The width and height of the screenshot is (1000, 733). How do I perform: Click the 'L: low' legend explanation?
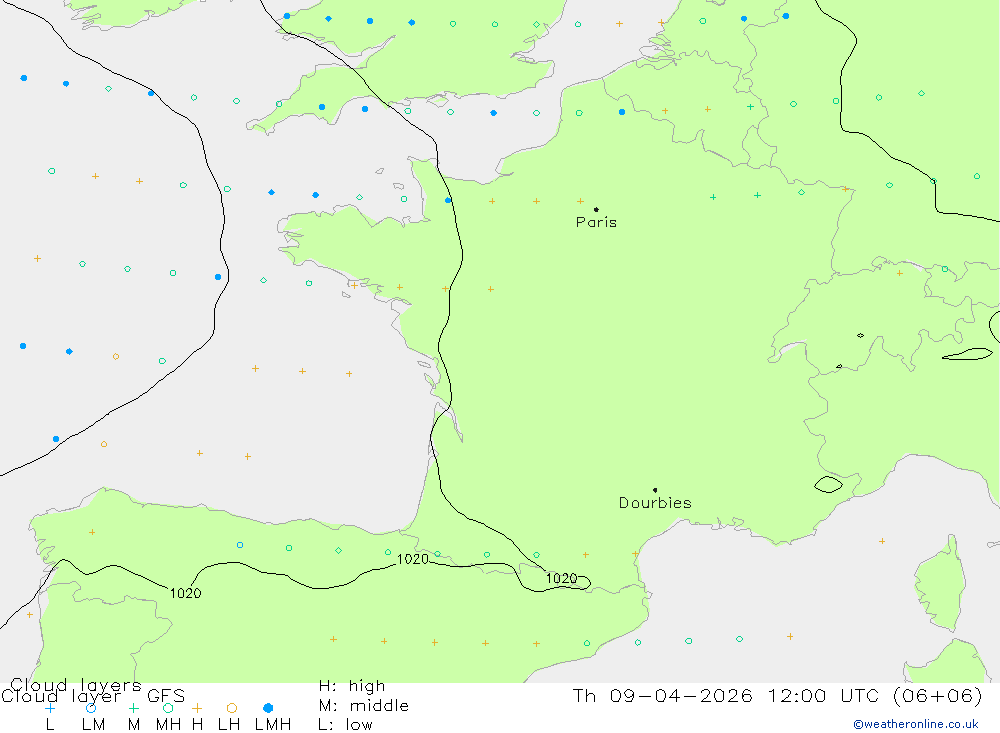(x=345, y=725)
